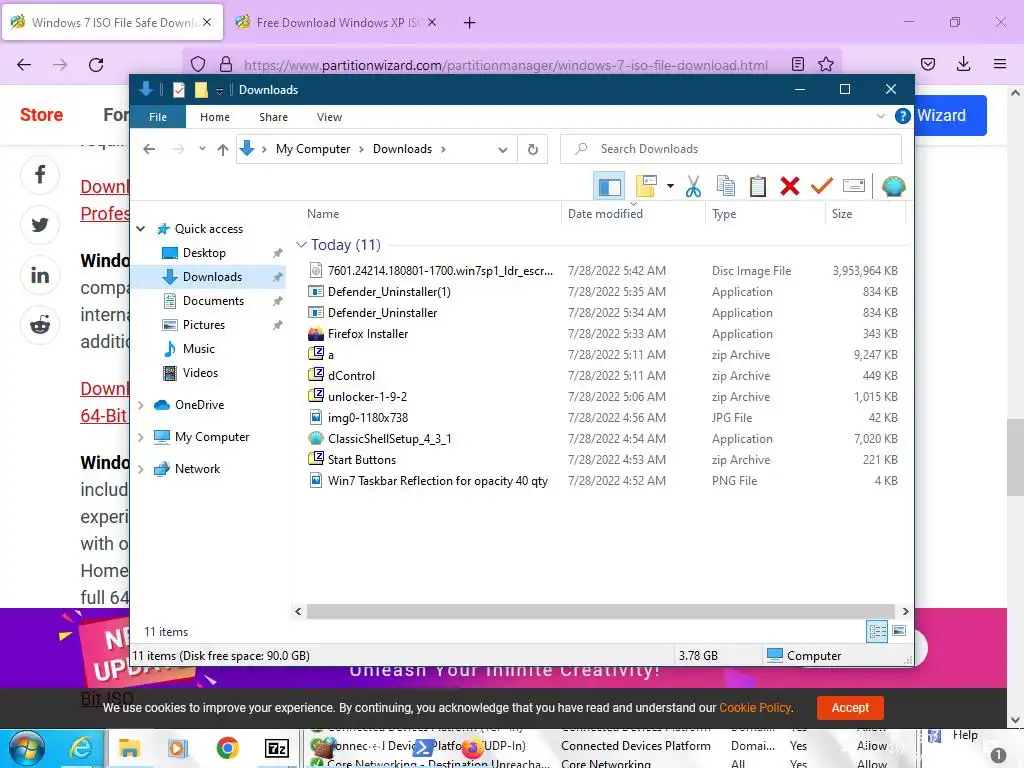The width and height of the screenshot is (1024, 768).
Task: Click the new folder toolbar icon
Action: (x=646, y=186)
